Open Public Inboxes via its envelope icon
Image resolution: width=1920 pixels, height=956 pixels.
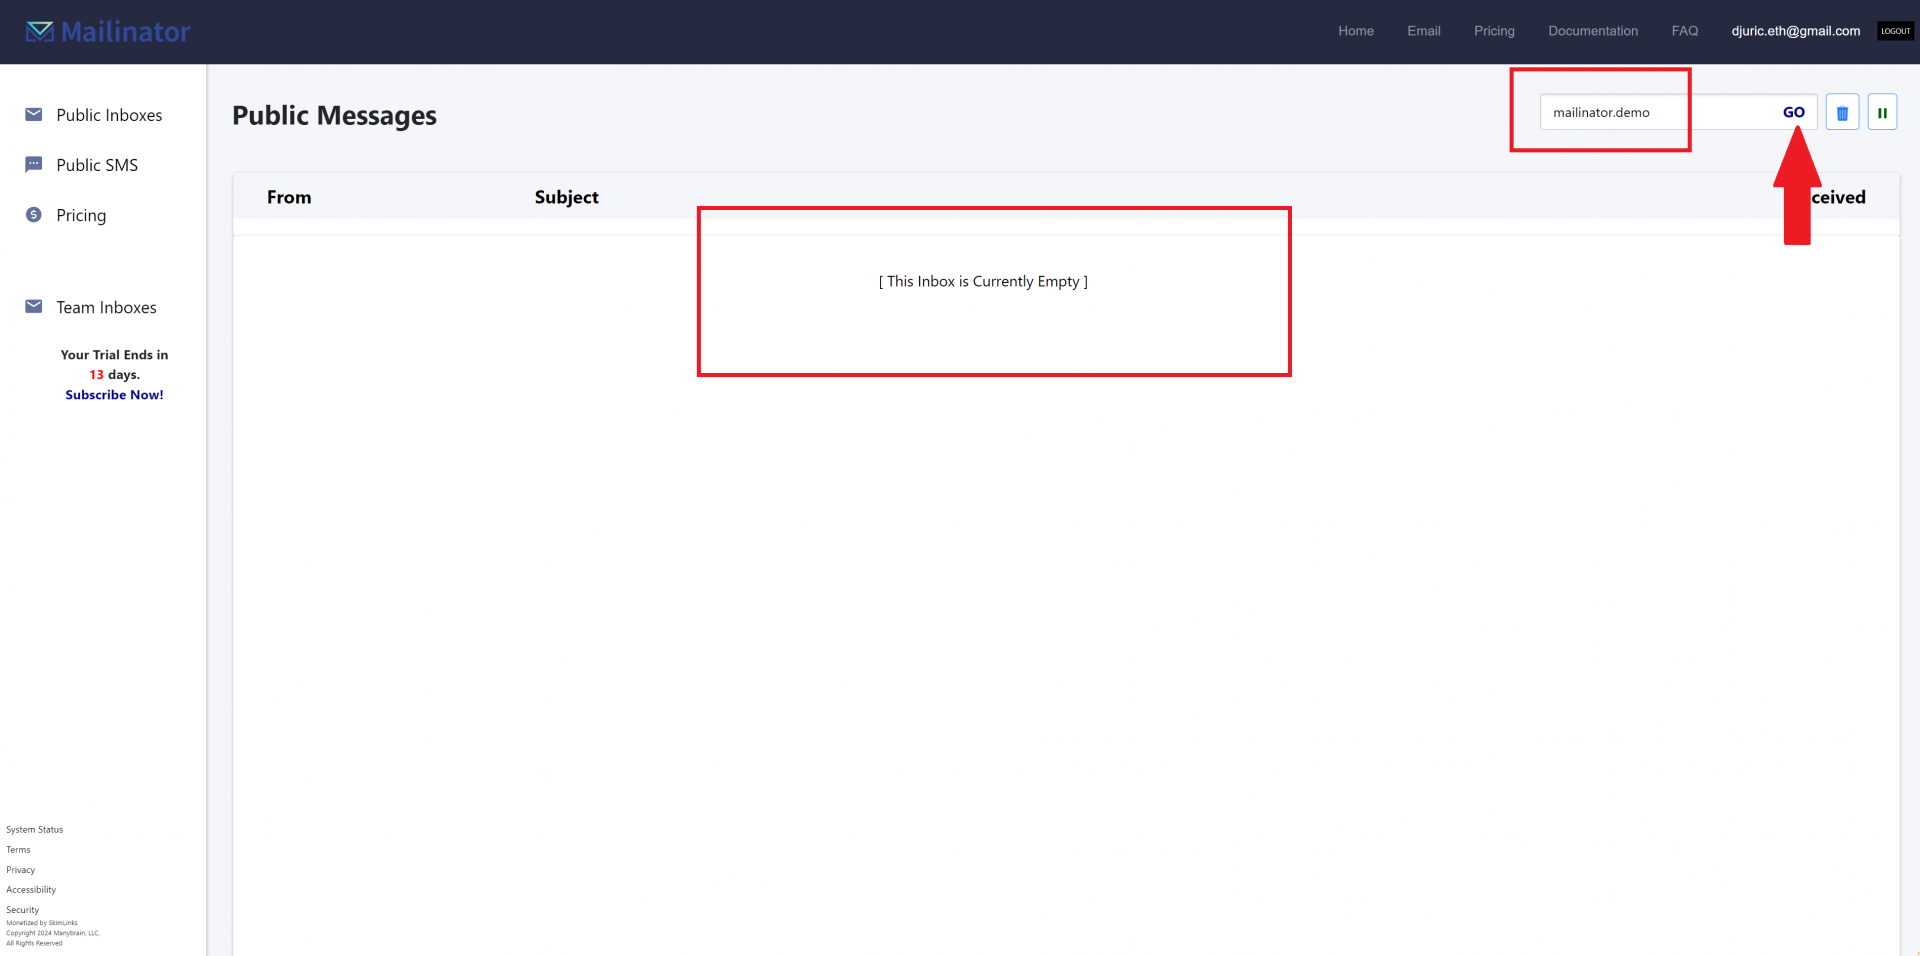(35, 114)
